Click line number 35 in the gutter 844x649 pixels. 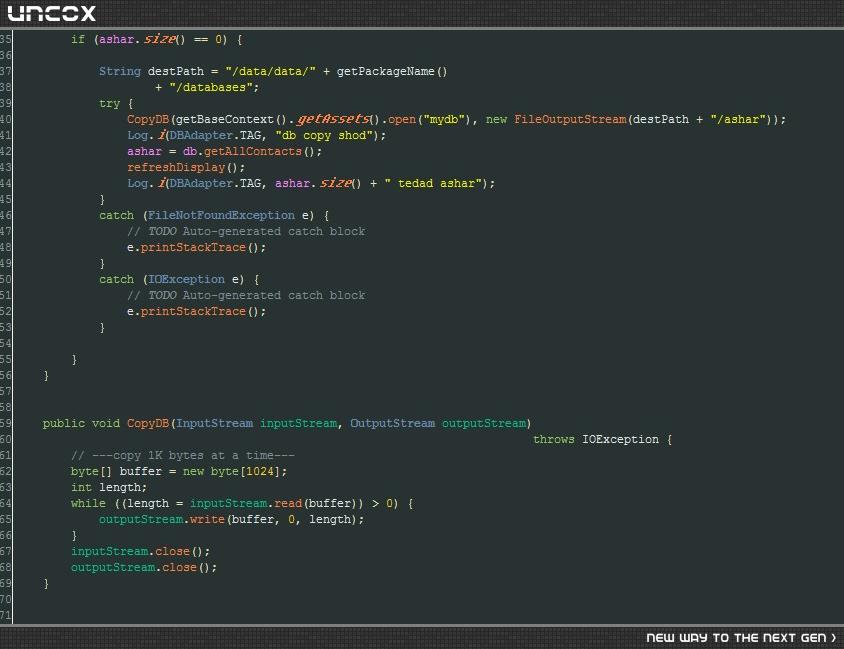point(5,39)
